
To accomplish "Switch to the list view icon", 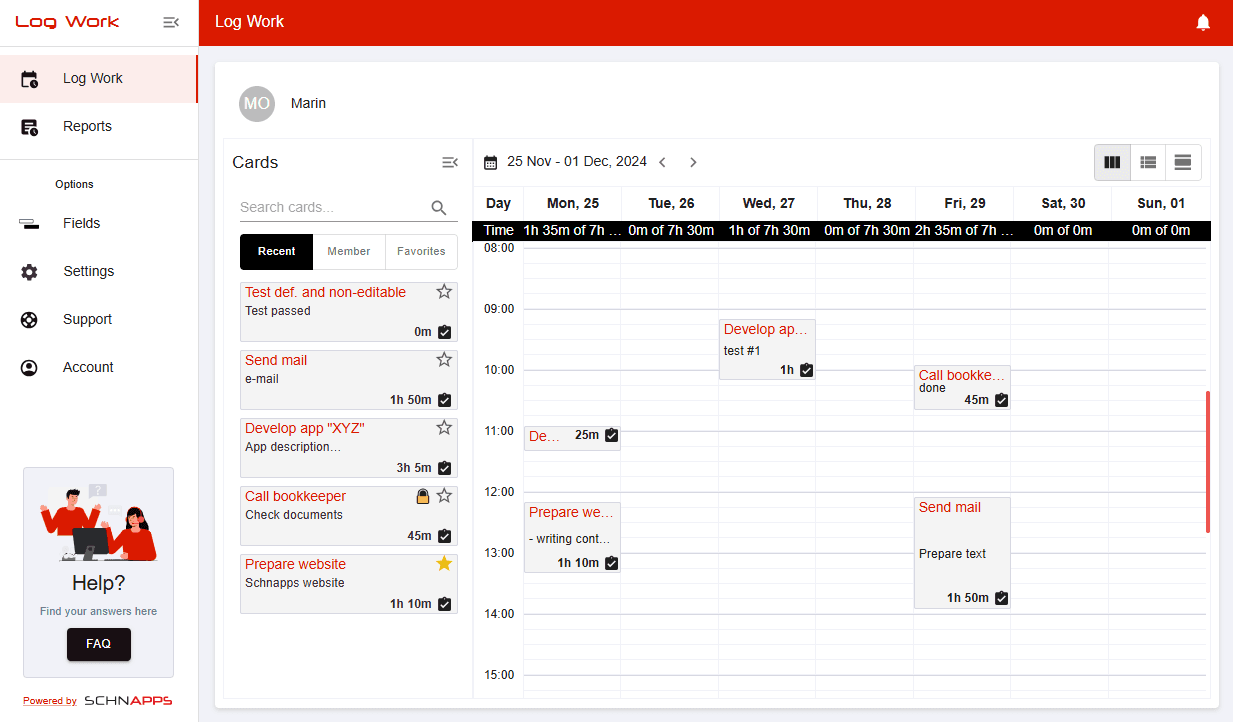I will tap(1147, 162).
